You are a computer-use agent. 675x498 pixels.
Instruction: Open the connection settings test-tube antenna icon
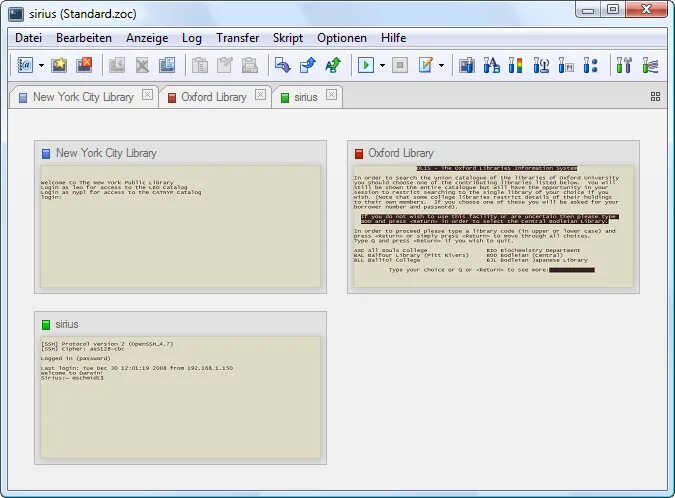click(x=541, y=65)
